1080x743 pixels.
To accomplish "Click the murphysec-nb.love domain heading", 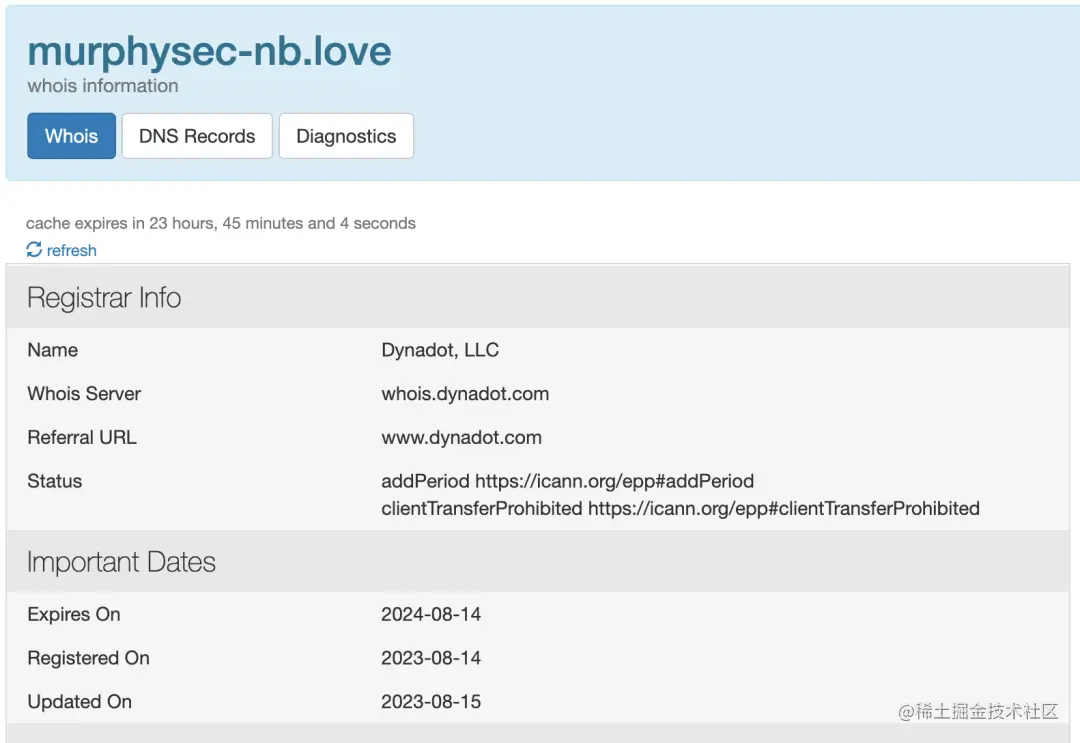I will click(209, 51).
